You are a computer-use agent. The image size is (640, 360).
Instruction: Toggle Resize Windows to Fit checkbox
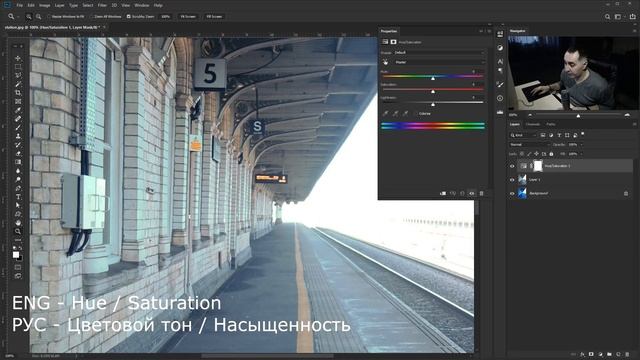point(49,17)
